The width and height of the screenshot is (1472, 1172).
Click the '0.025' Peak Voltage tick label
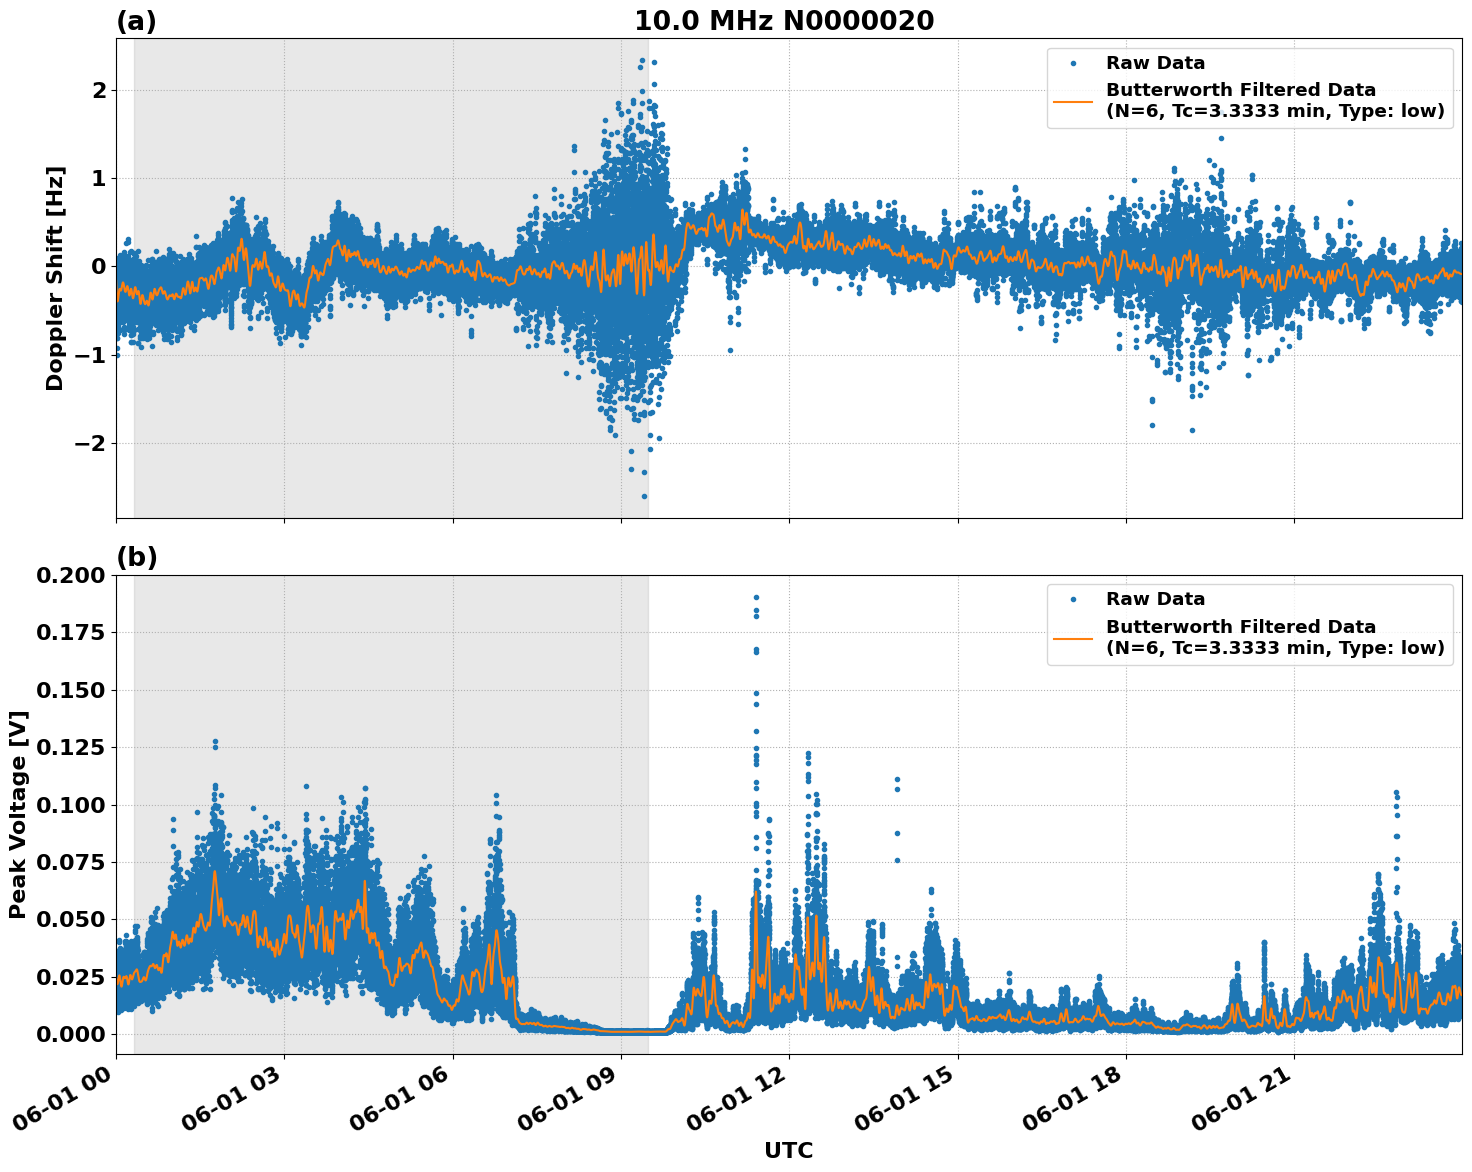pos(70,977)
